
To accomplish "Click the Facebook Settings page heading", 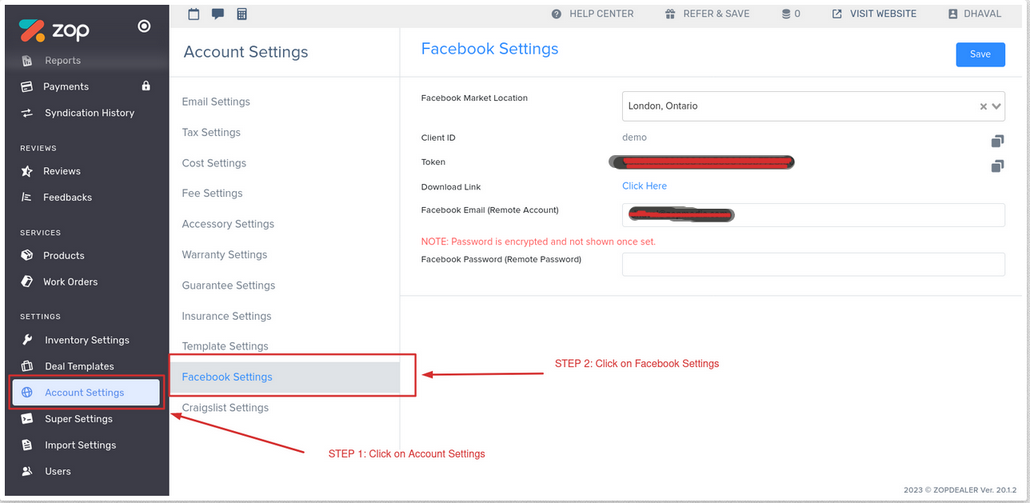I will (489, 49).
